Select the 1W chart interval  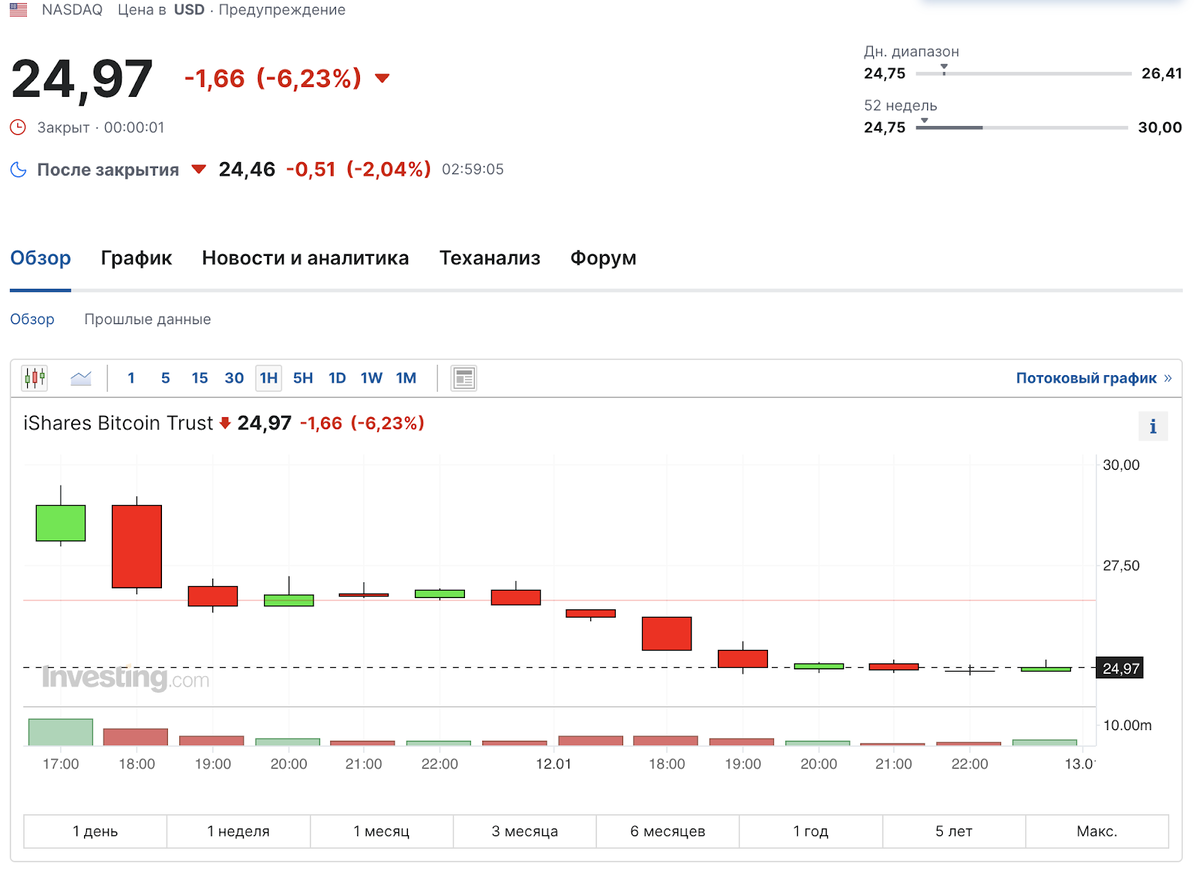[371, 378]
